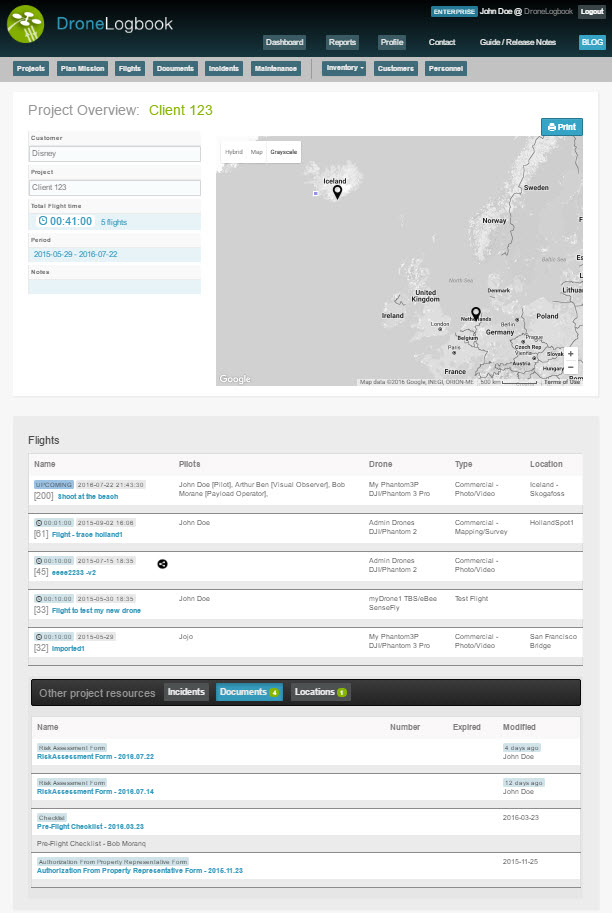This screenshot has width=612, height=913.
Task: Open Pre-Flight Checklist - 2016.03.23
Action: [x=90, y=827]
